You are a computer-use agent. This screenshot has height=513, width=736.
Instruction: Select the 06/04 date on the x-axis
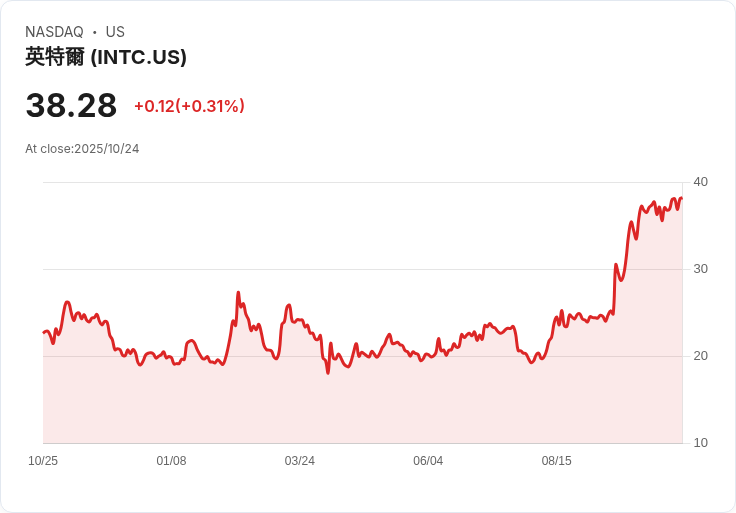[x=428, y=461]
